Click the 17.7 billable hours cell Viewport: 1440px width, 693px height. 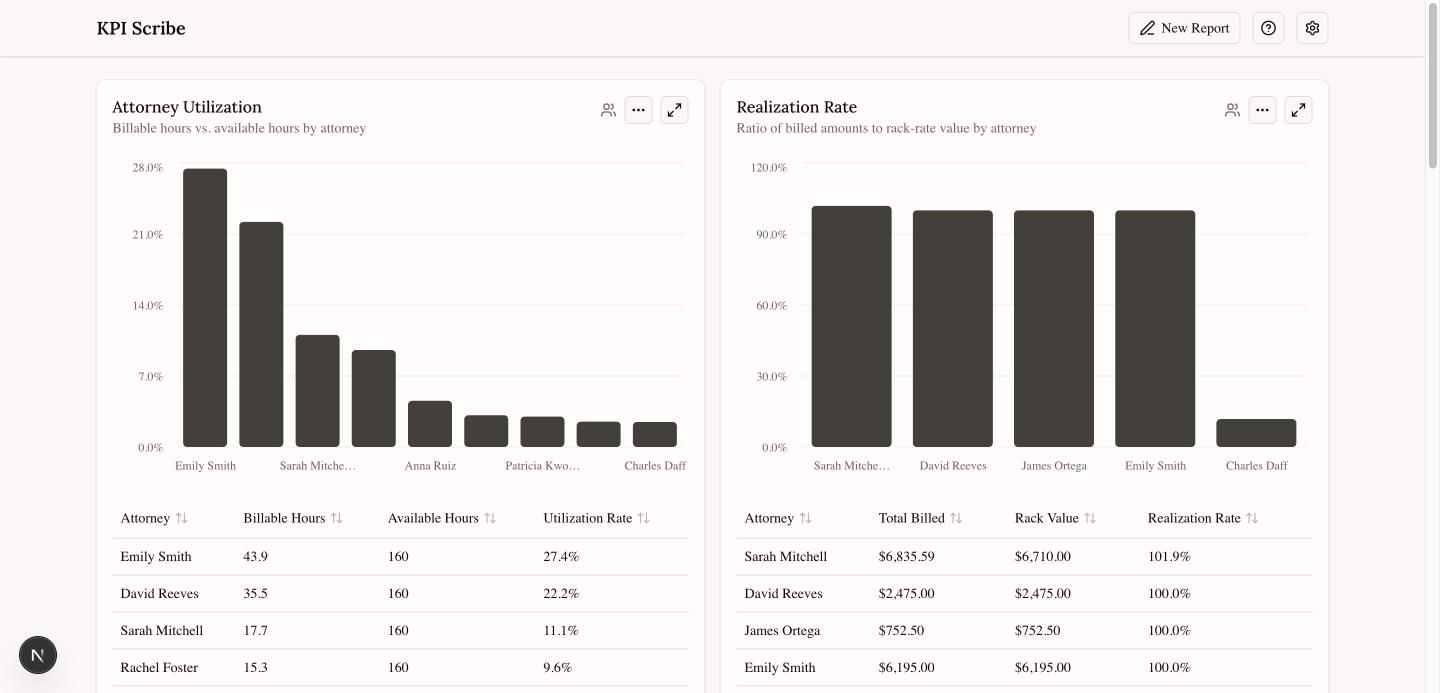[x=255, y=631]
